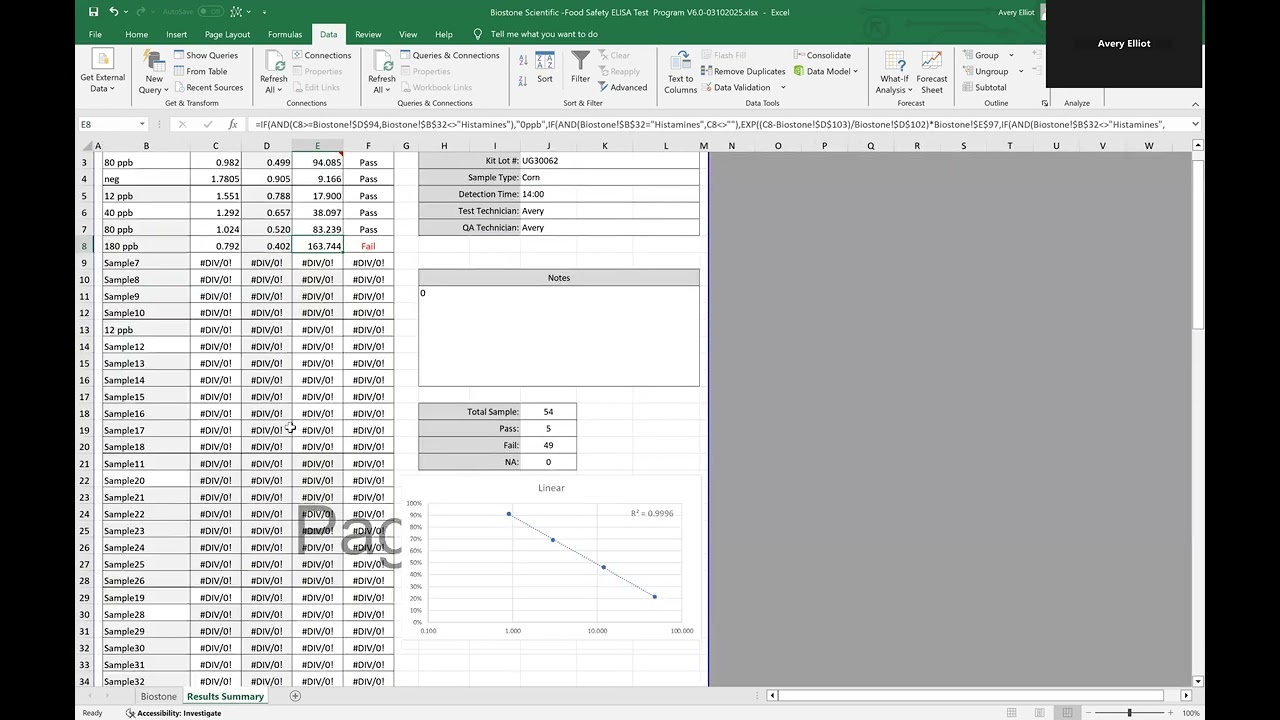Image resolution: width=1280 pixels, height=720 pixels.
Task: Add a new sheet with the plus button
Action: pos(295,696)
